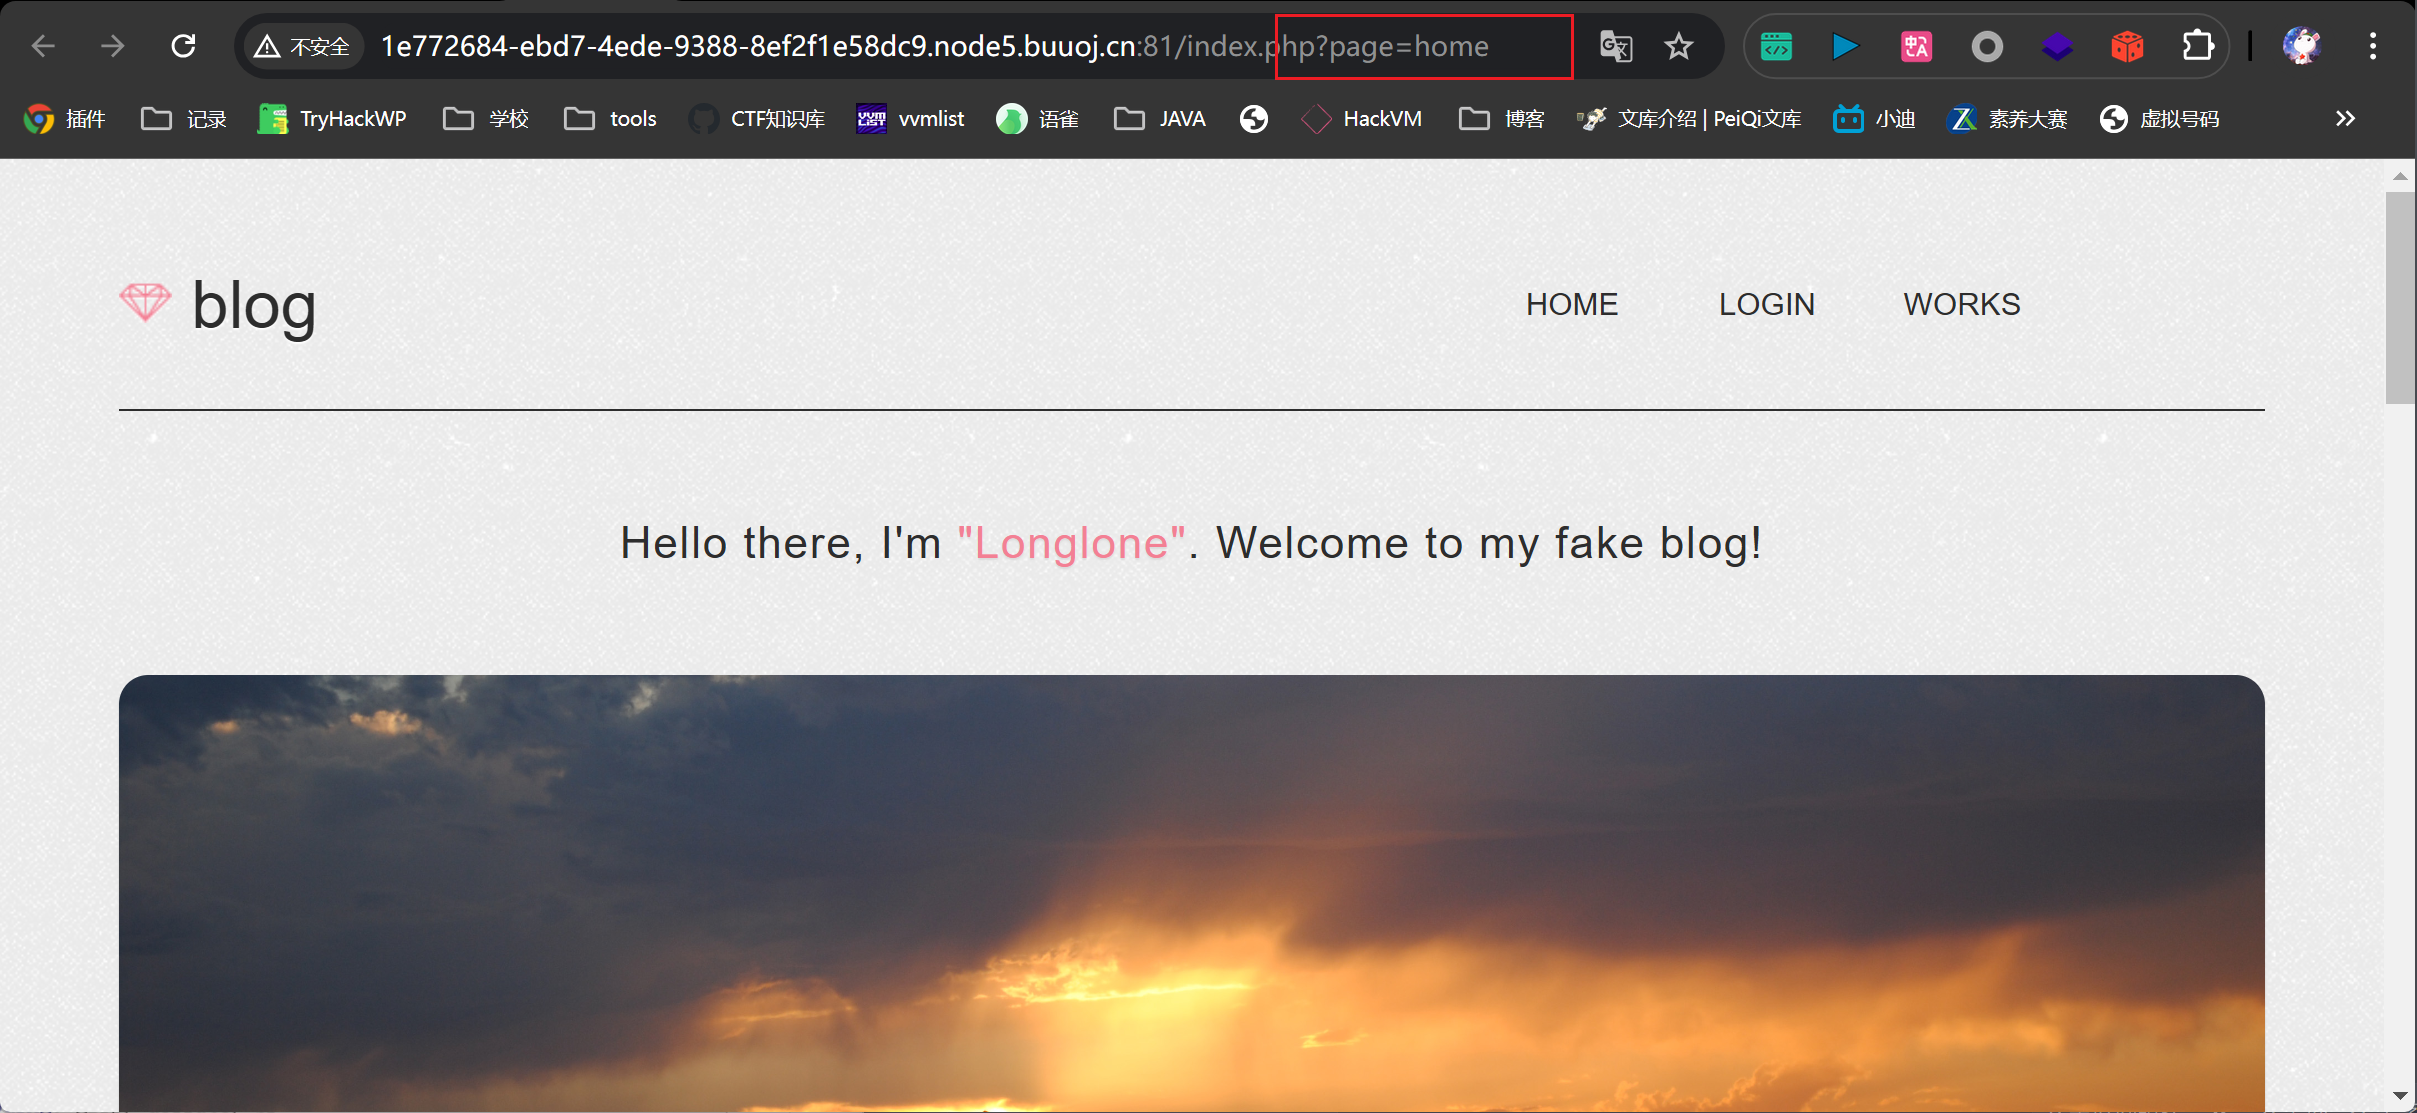Viewport: 2417px width, 1113px height.
Task: Open the extensions puzzle-piece menu
Action: pyautogui.click(x=2197, y=46)
